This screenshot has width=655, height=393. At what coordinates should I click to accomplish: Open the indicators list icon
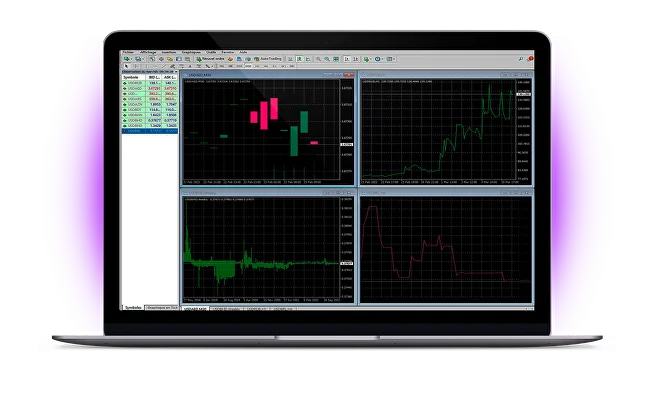tap(366, 59)
